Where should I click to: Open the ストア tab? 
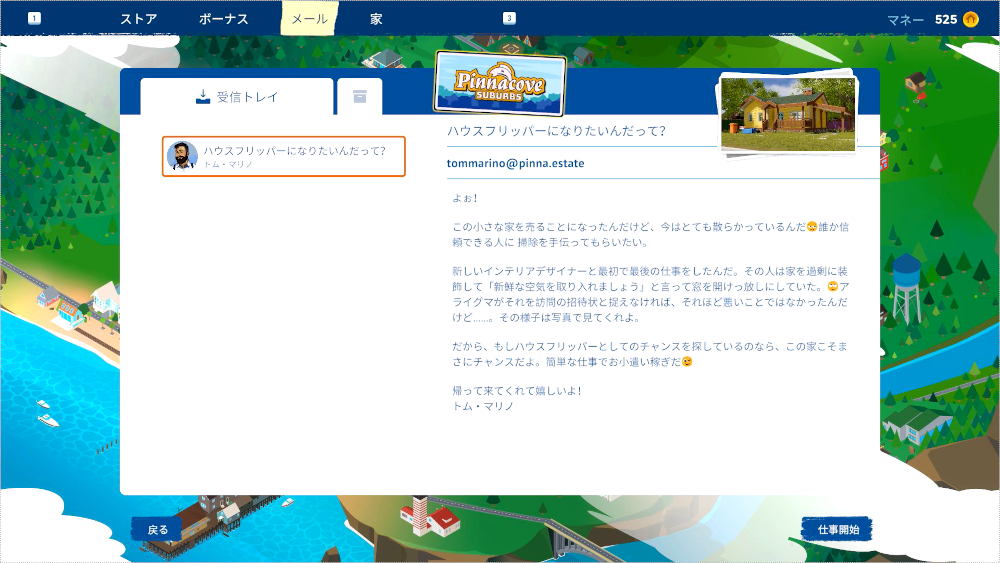[x=138, y=19]
